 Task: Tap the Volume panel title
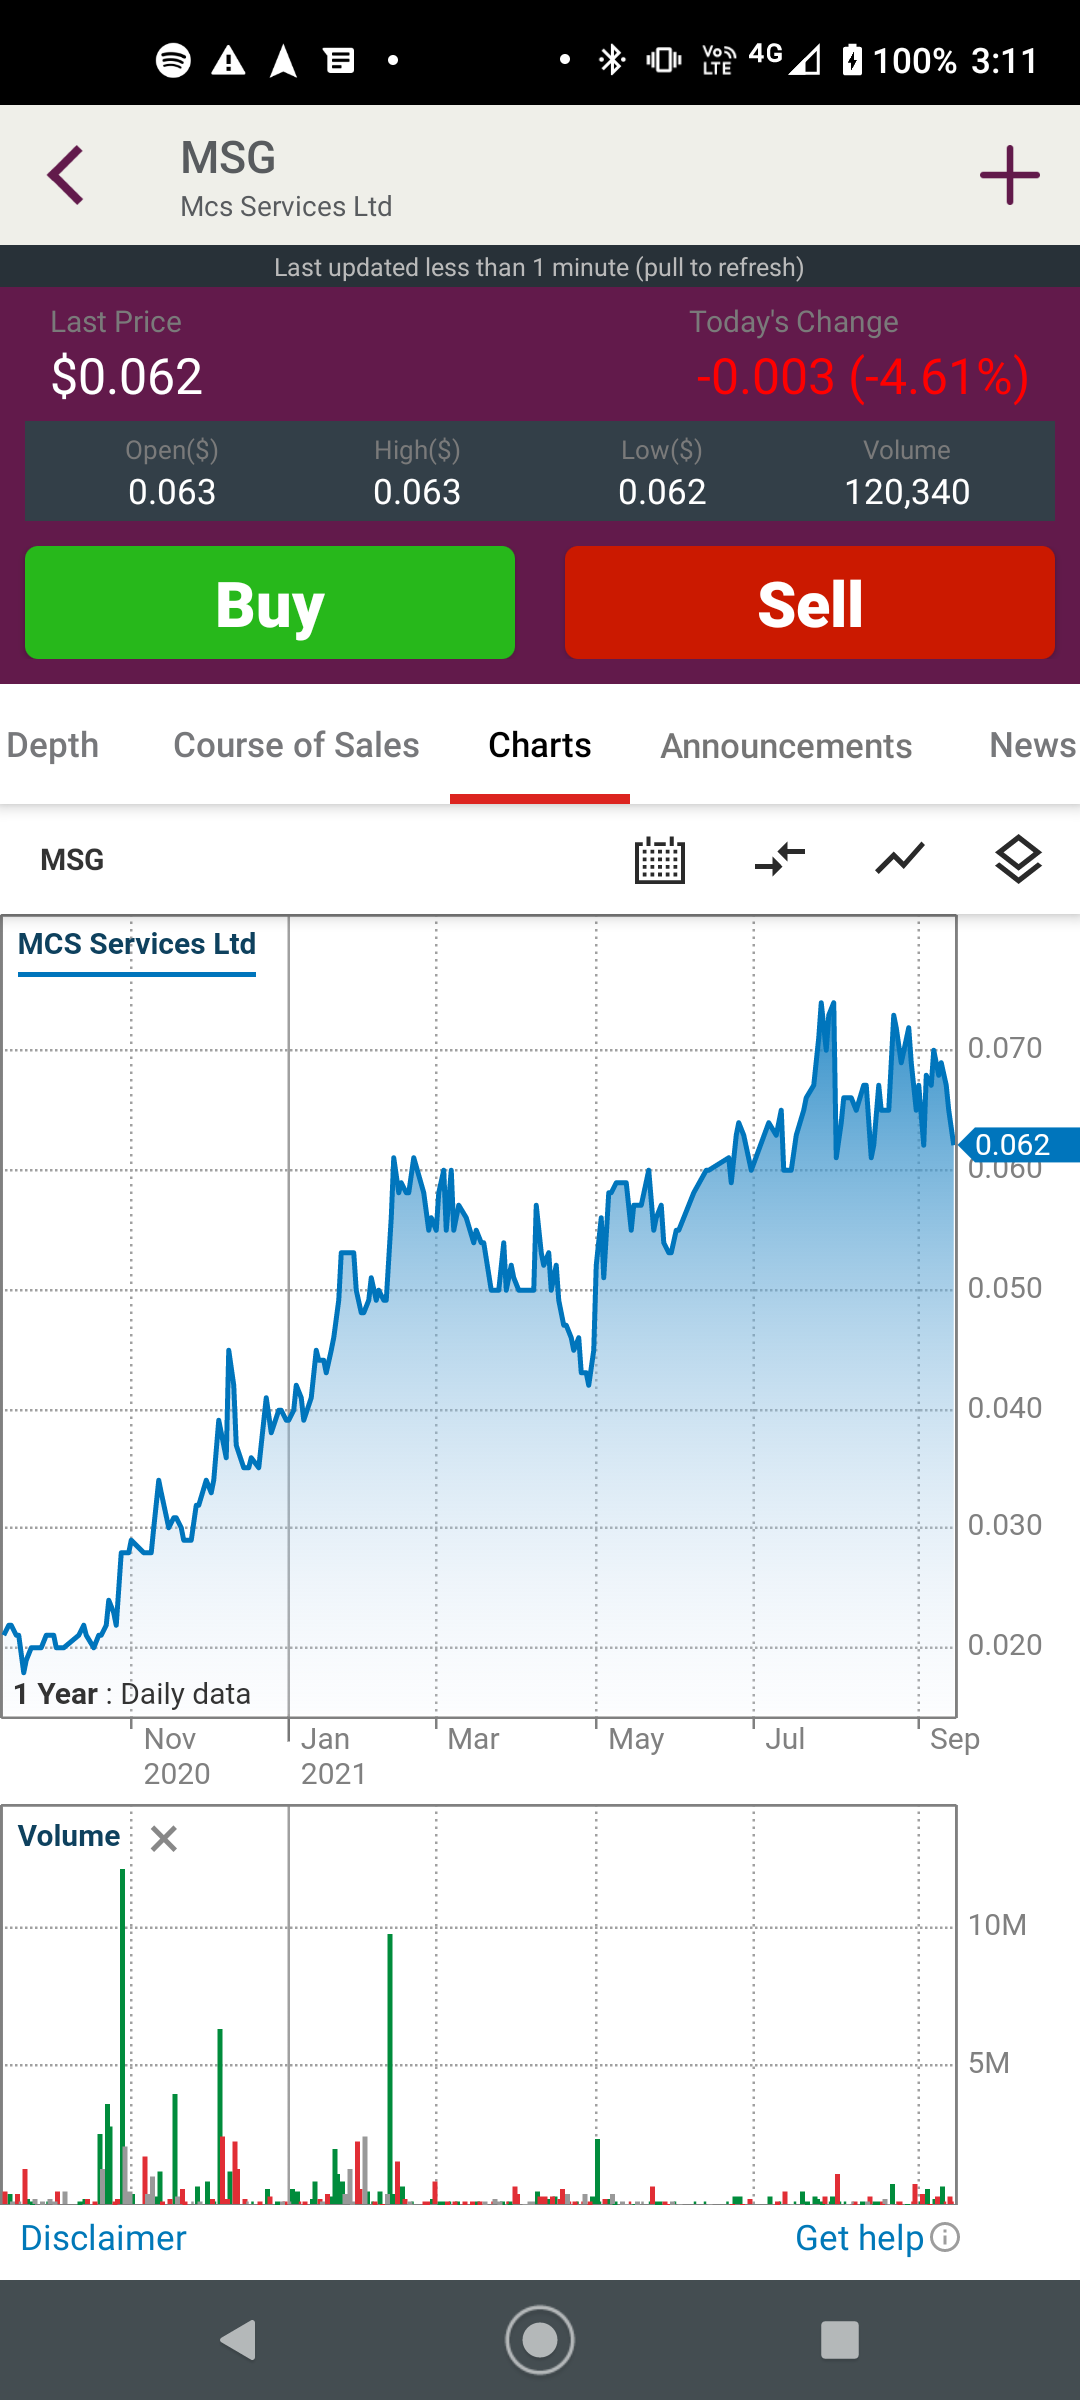click(x=69, y=1836)
